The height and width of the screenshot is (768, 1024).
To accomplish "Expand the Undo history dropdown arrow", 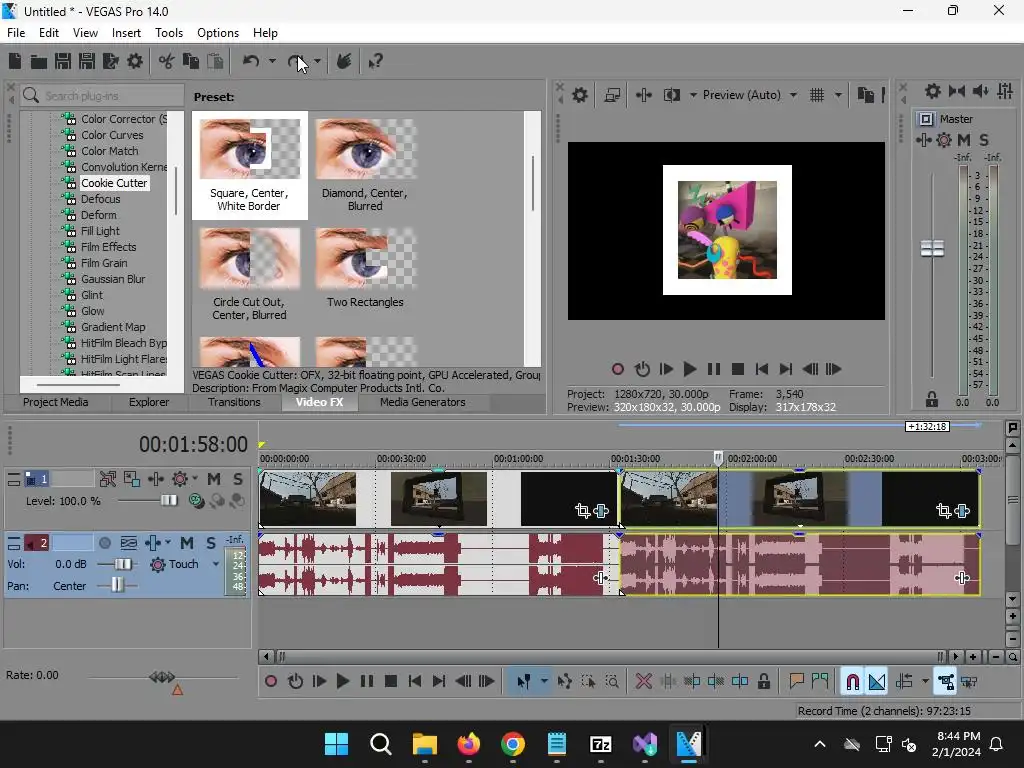I will [272, 61].
